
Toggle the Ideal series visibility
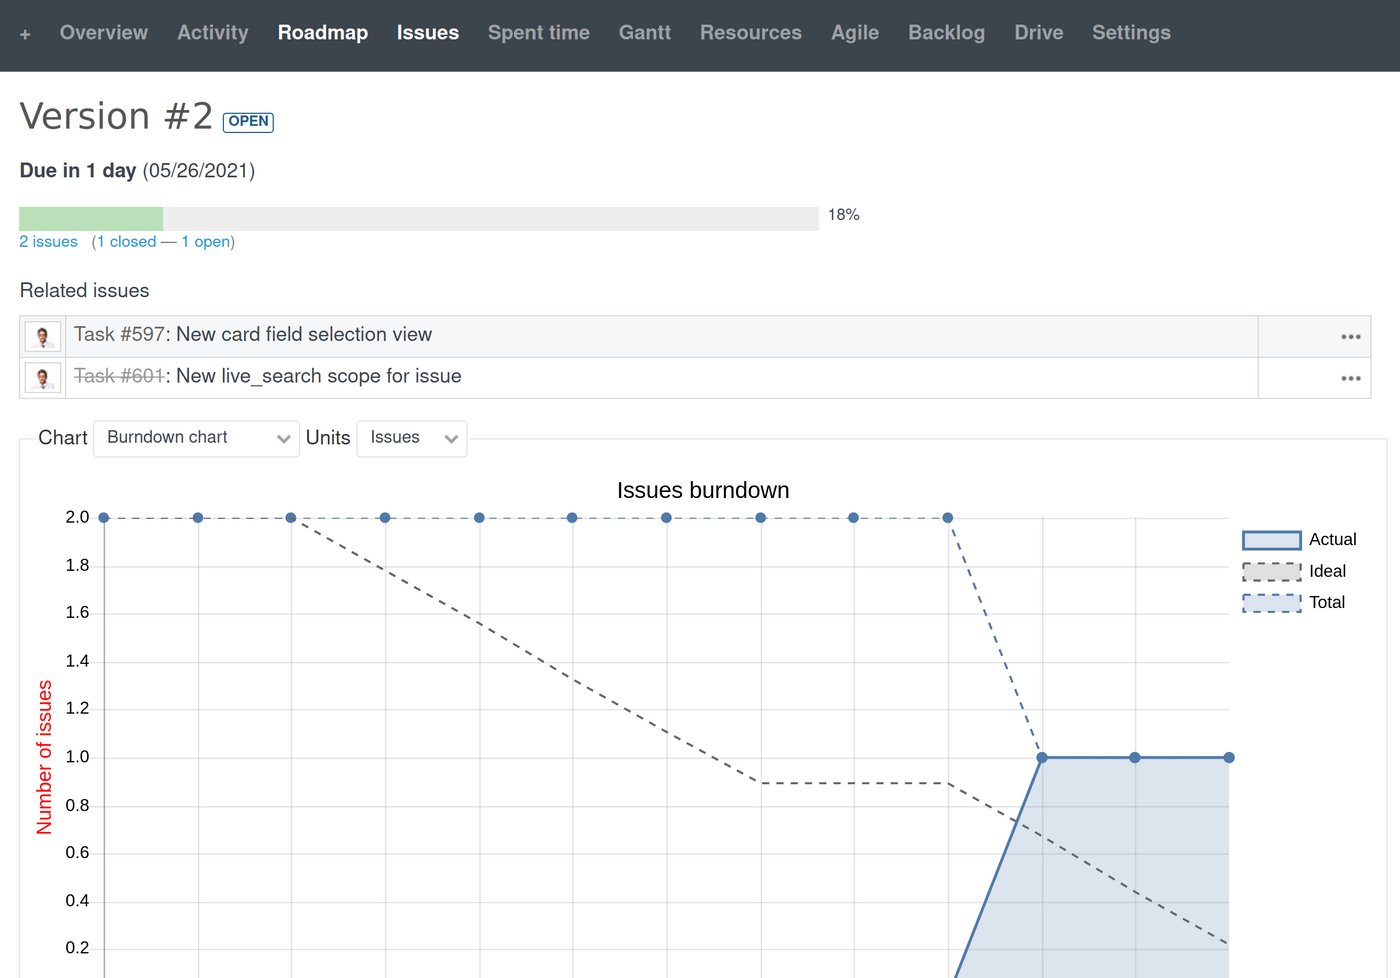(1328, 571)
